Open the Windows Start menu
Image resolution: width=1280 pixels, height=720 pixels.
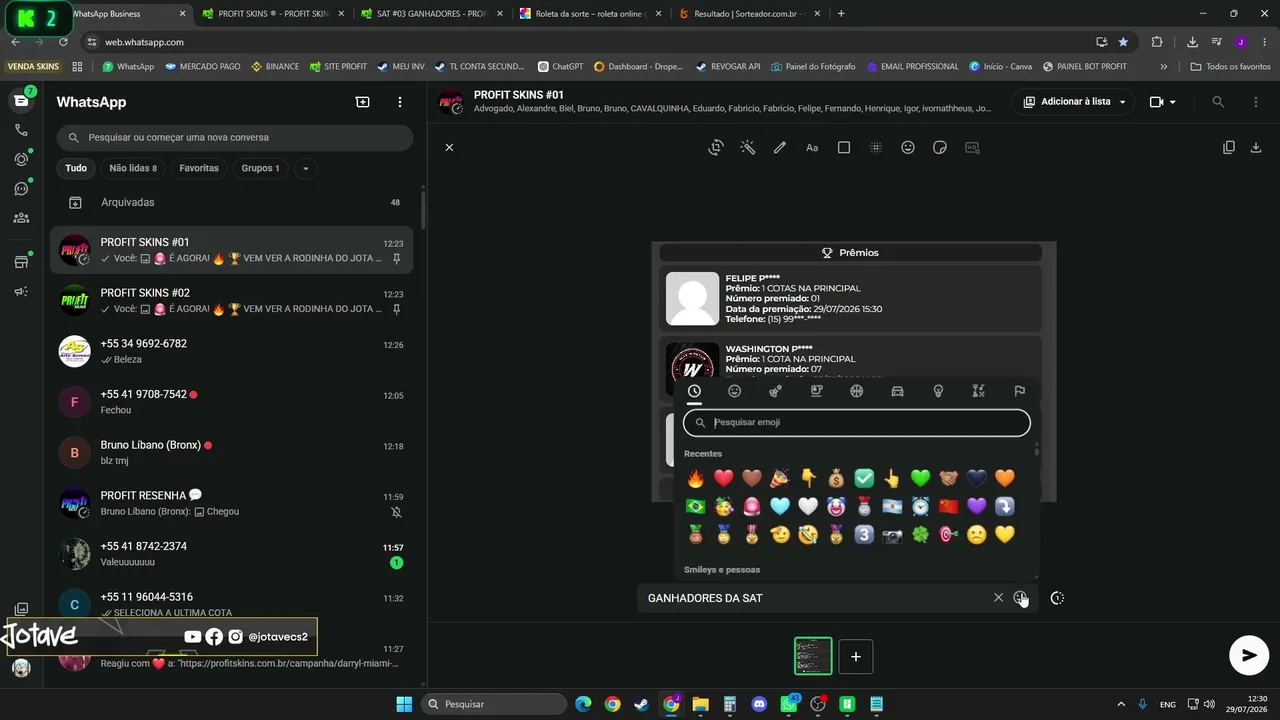coord(404,704)
